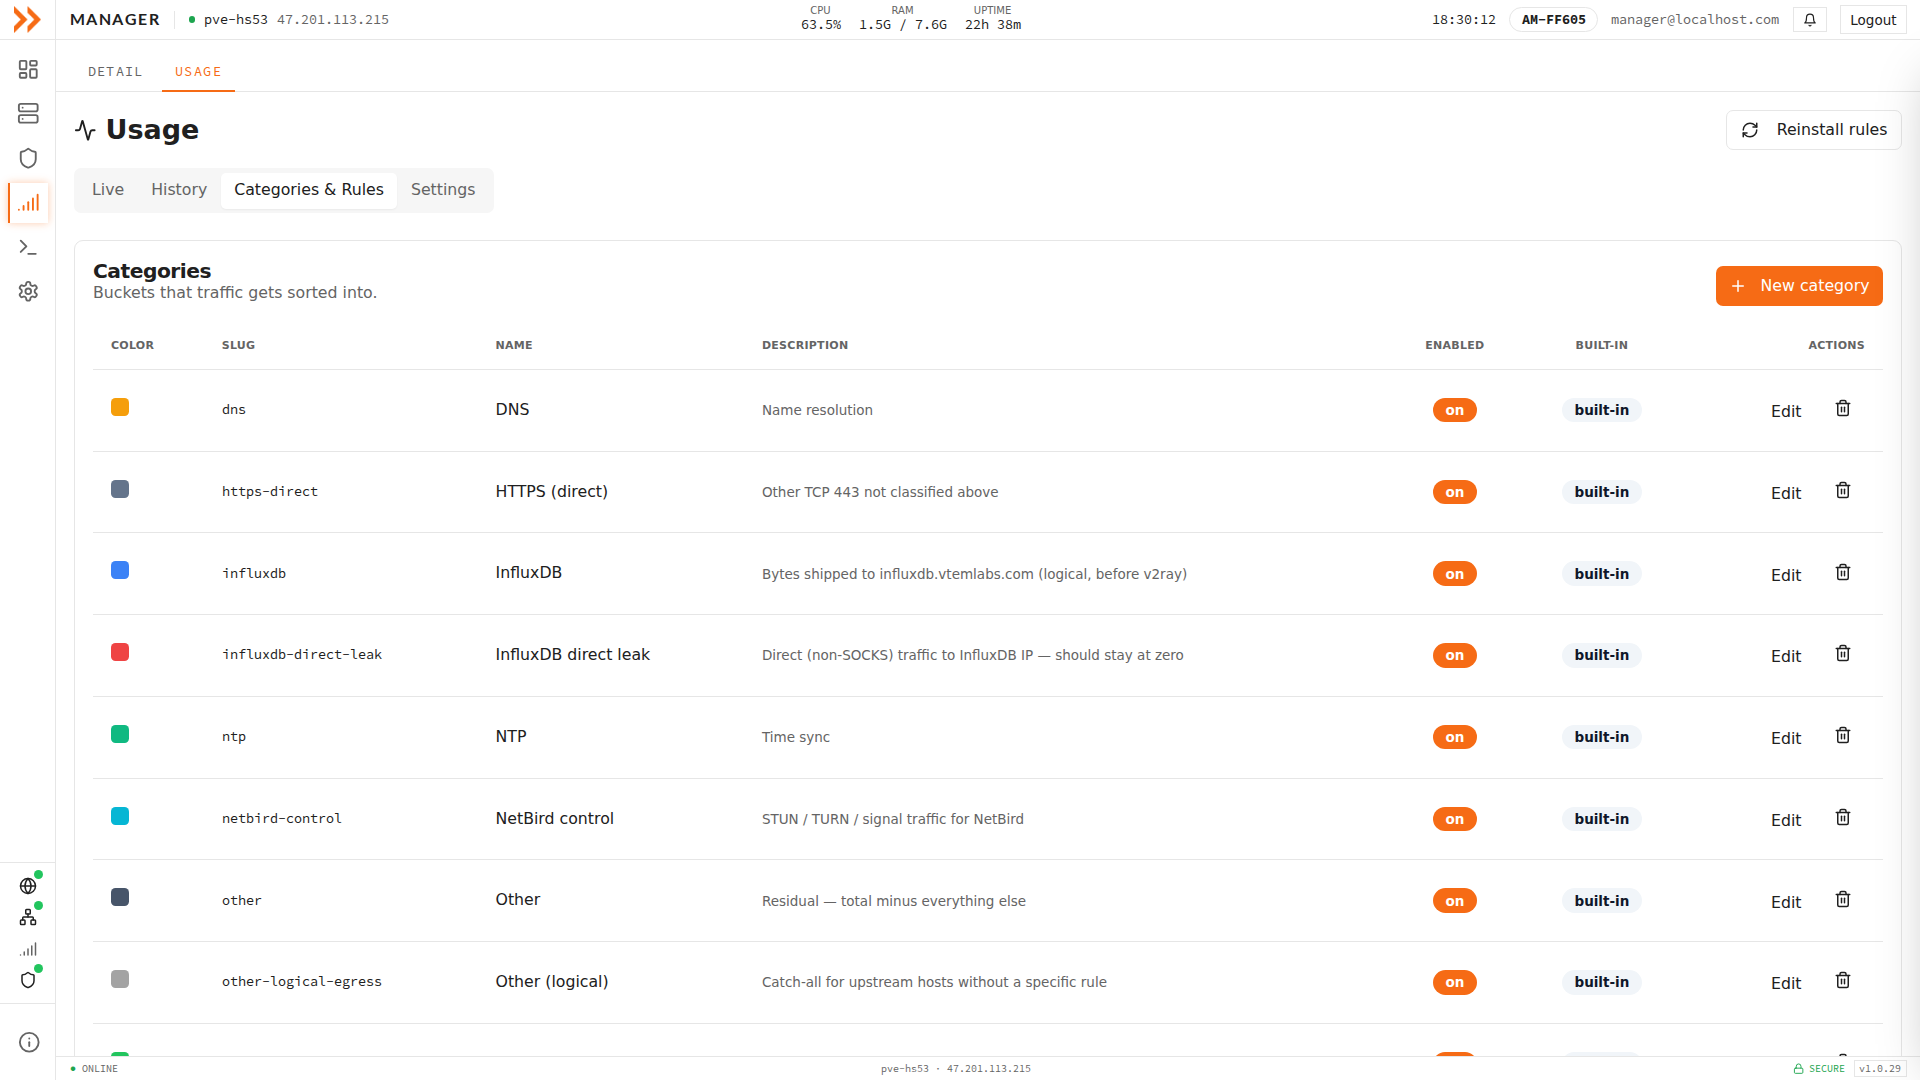1920x1080 pixels.
Task: Click the bottom shield status icon
Action: [x=28, y=980]
